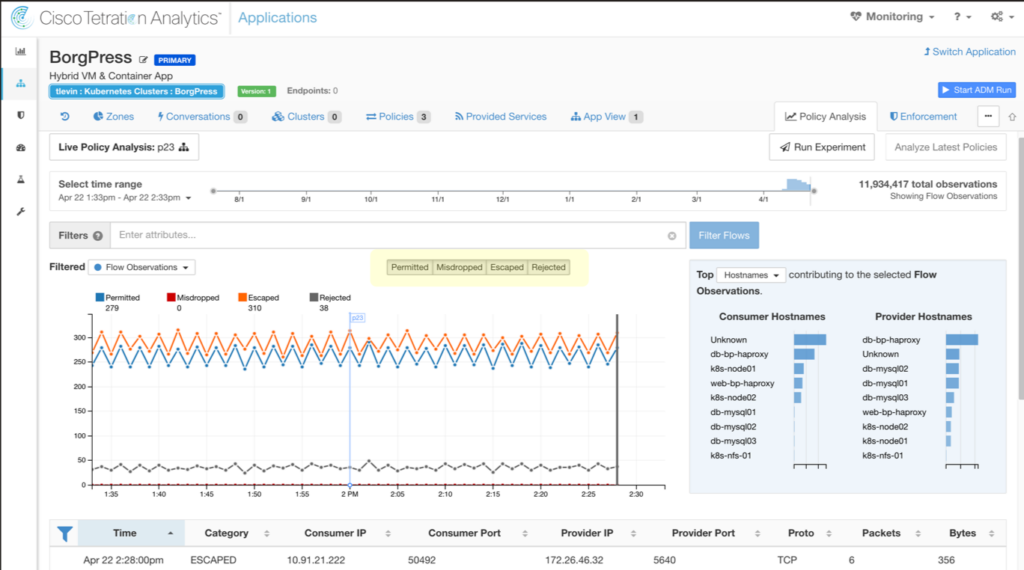This screenshot has height=570, width=1024.
Task: Sort table by Proto column
Action: [x=808, y=533]
